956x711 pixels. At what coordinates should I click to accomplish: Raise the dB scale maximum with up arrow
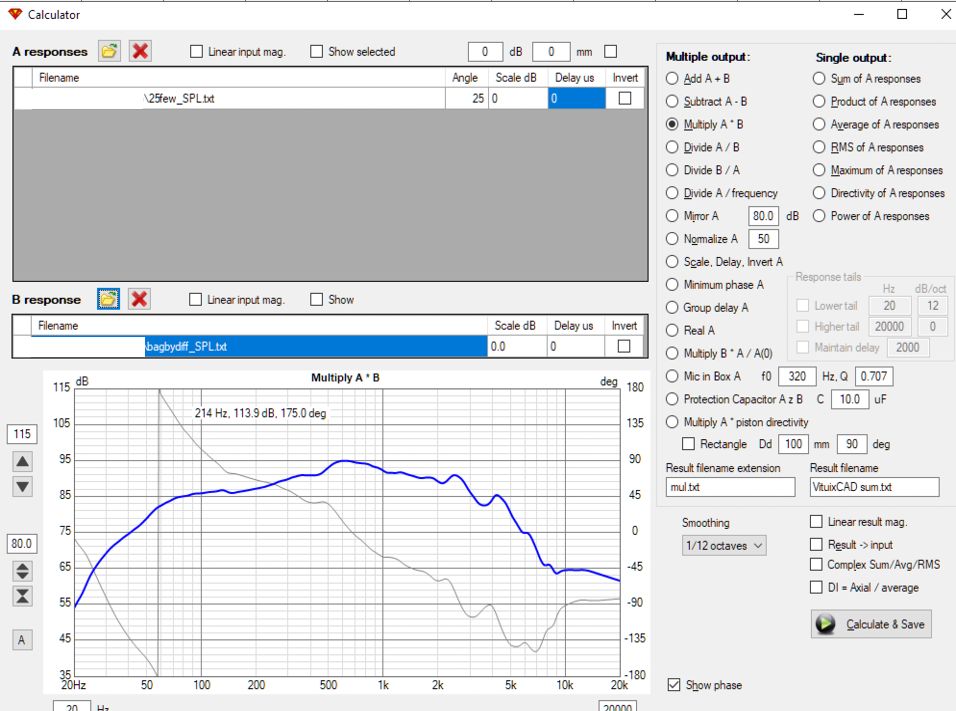click(23, 462)
